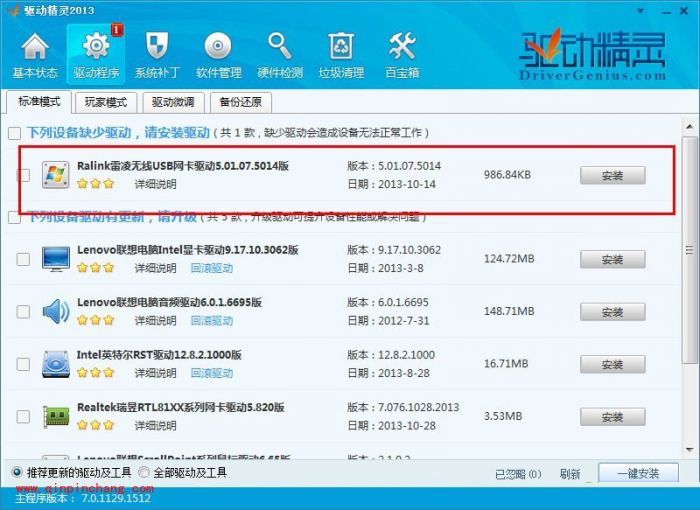This screenshot has height=510, width=700.
Task: Click the star rating of the Realtek driver
Action: click(x=96, y=425)
